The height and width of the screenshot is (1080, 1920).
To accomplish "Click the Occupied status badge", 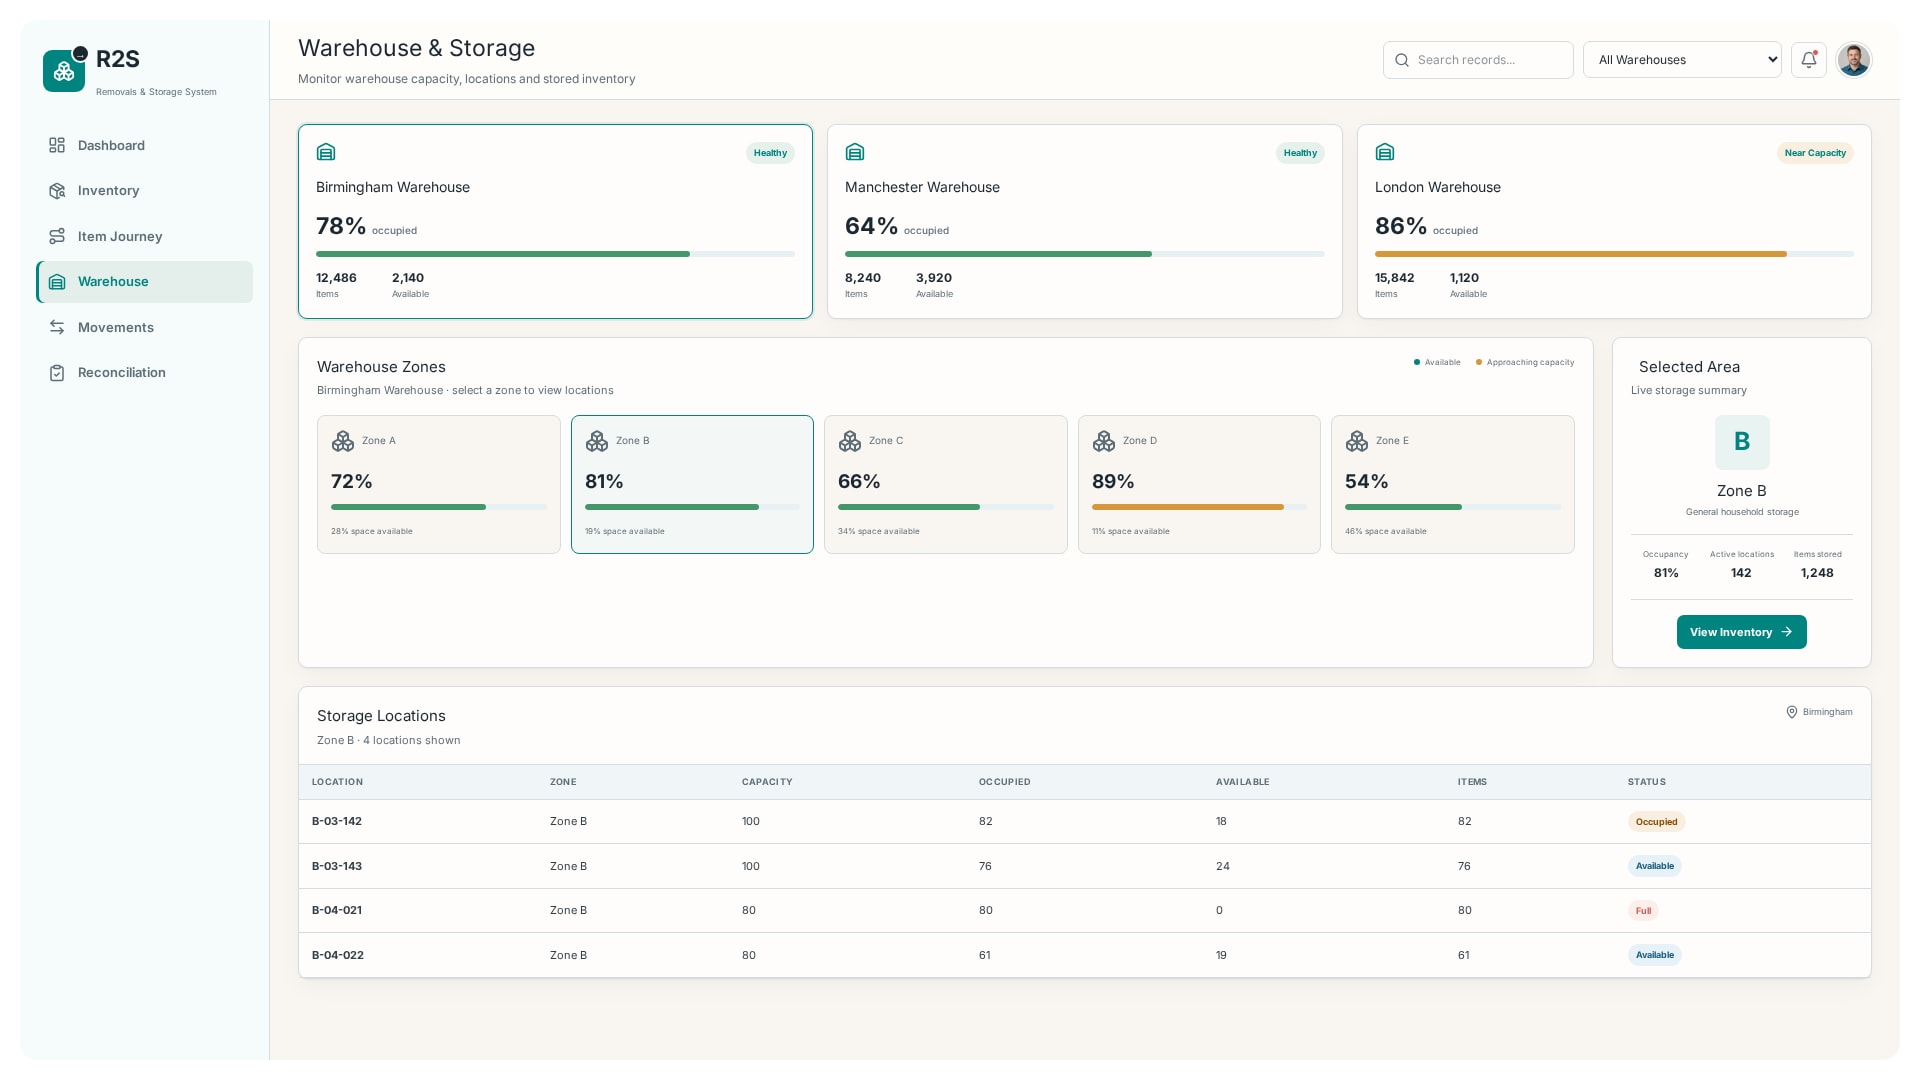I will coord(1656,822).
